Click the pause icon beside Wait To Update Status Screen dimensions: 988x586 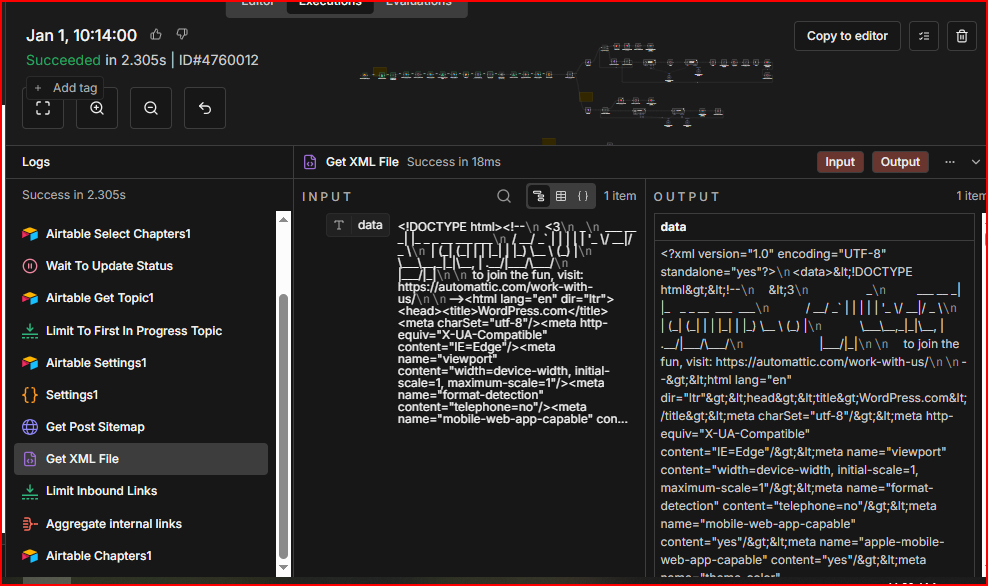click(30, 266)
